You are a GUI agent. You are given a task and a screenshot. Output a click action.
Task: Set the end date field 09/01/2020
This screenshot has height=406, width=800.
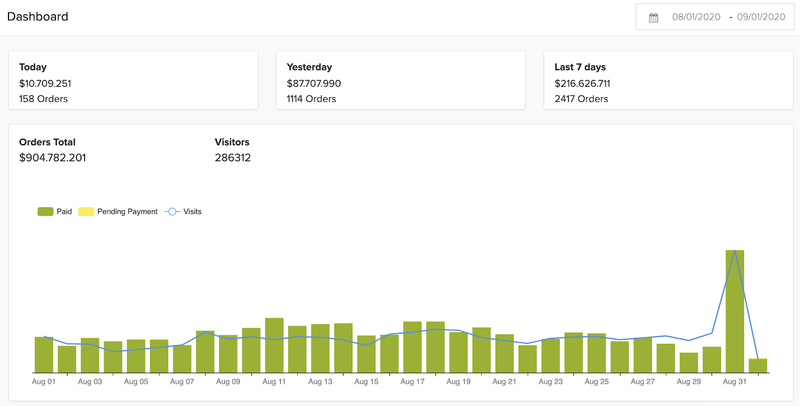(761, 17)
